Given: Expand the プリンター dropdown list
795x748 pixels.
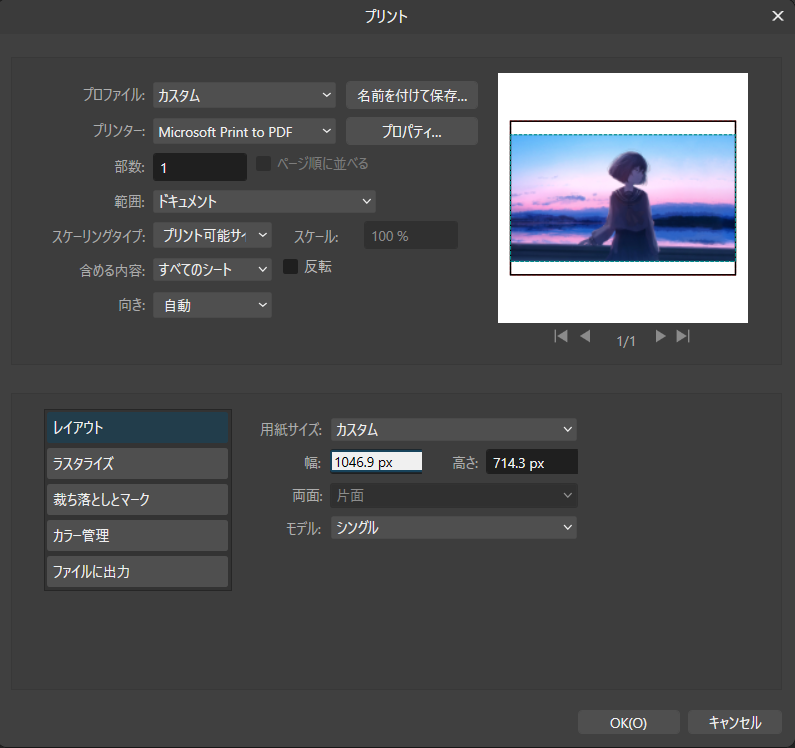Looking at the screenshot, I should tap(244, 131).
